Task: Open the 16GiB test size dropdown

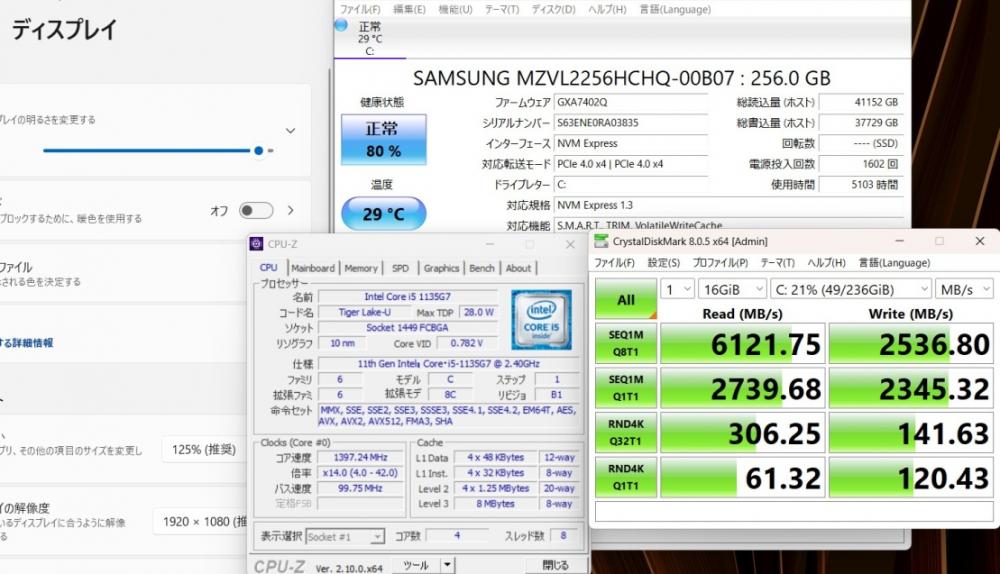Action: [732, 290]
